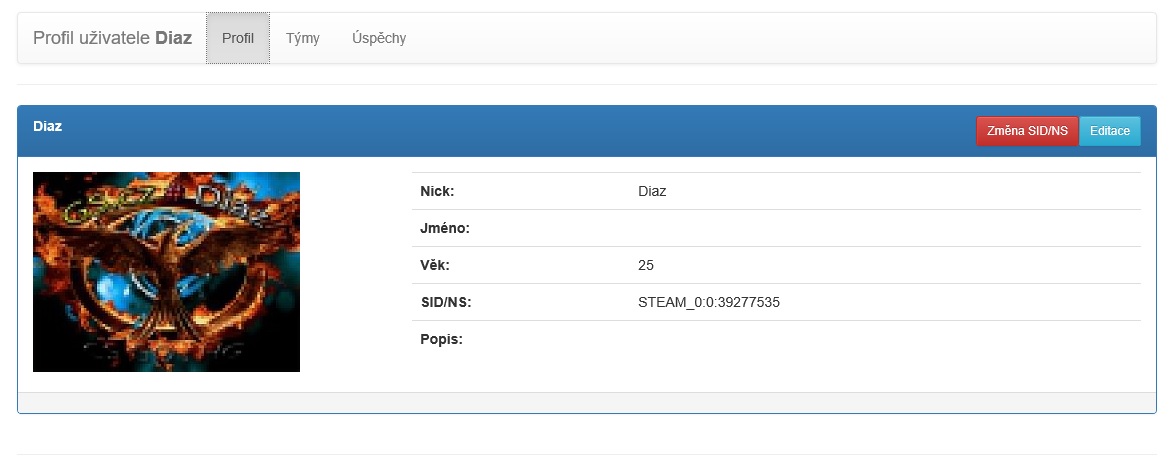This screenshot has height=458, width=1175.
Task: Click the 'Nick:' label
Action: pos(438,191)
